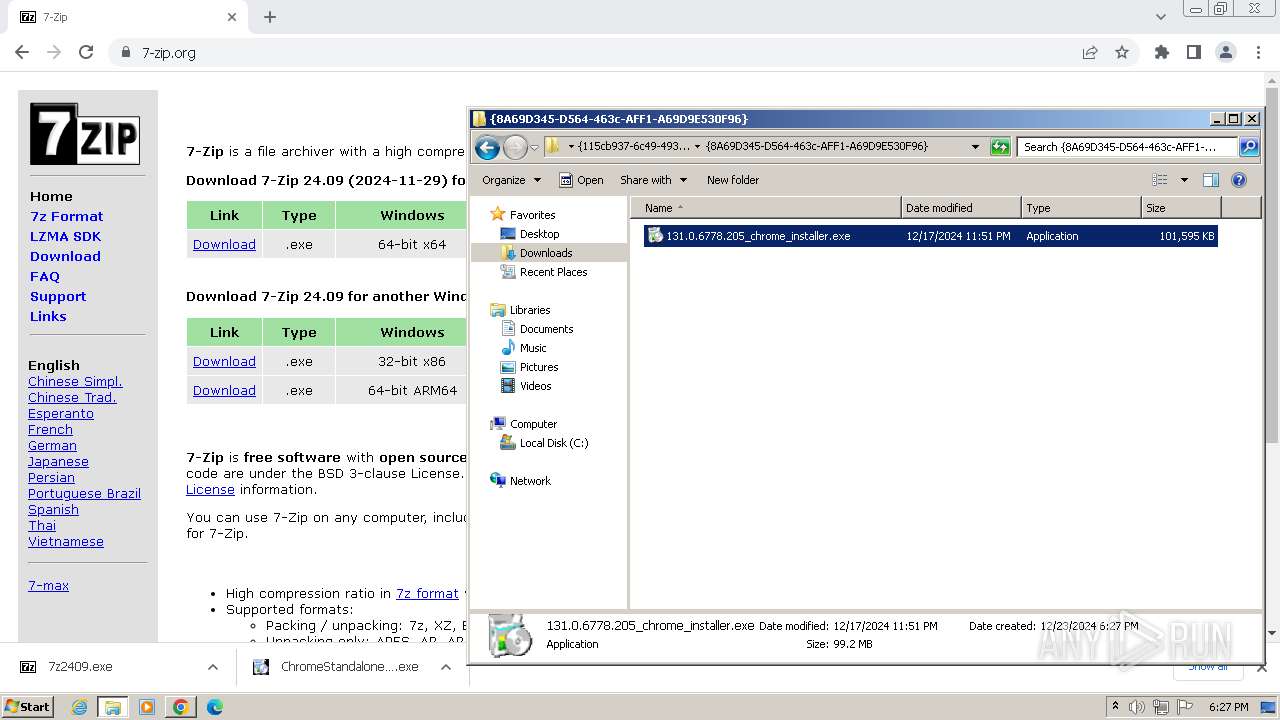
Task: Switch language to German
Action: [52, 445]
